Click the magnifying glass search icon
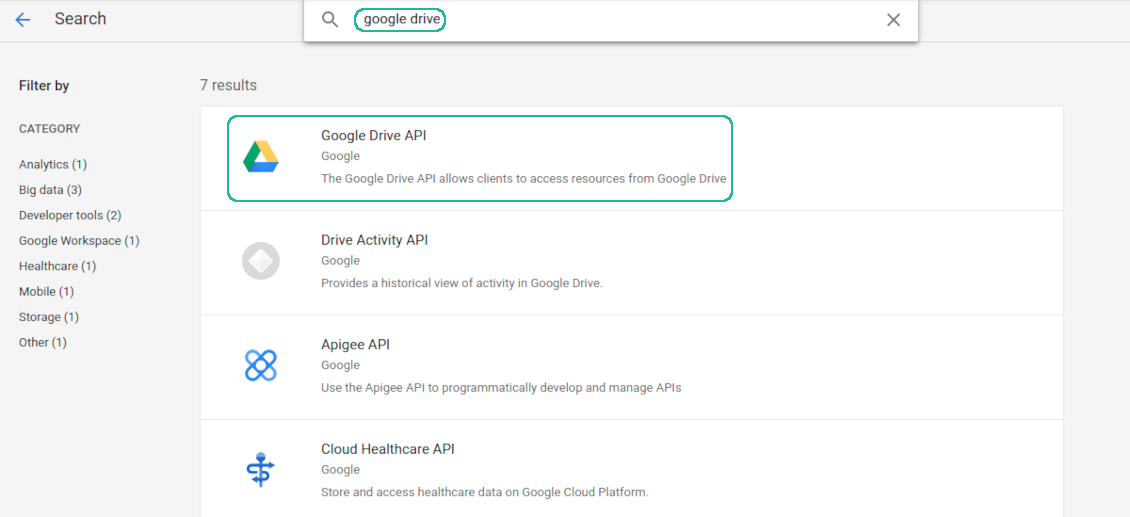This screenshot has height=517, width=1130. point(330,20)
